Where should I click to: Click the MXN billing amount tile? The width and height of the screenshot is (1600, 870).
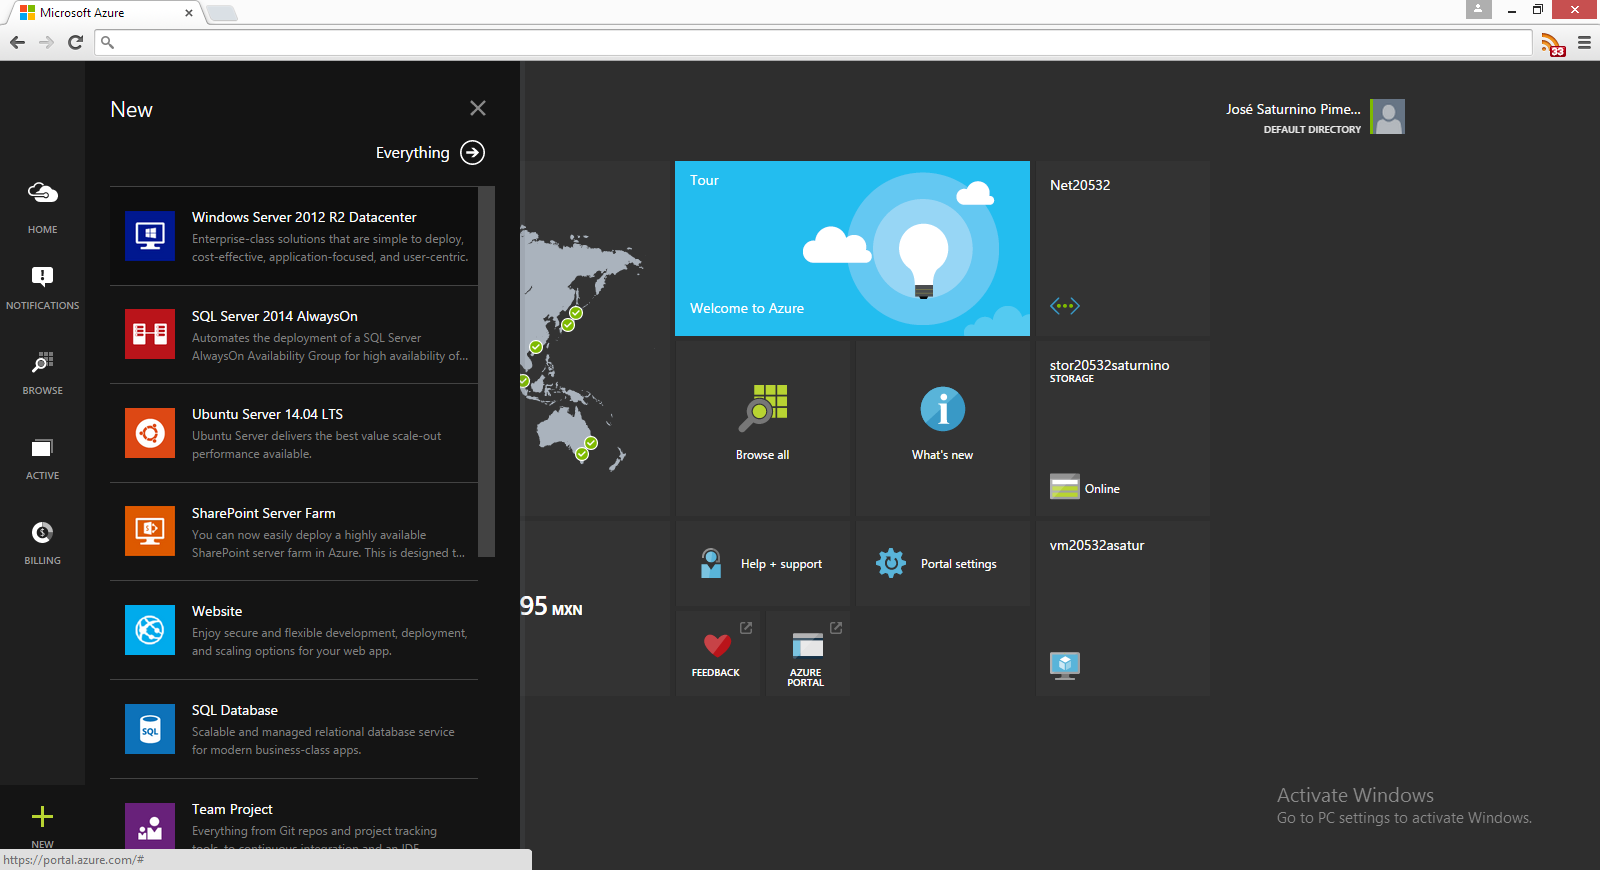(x=595, y=608)
